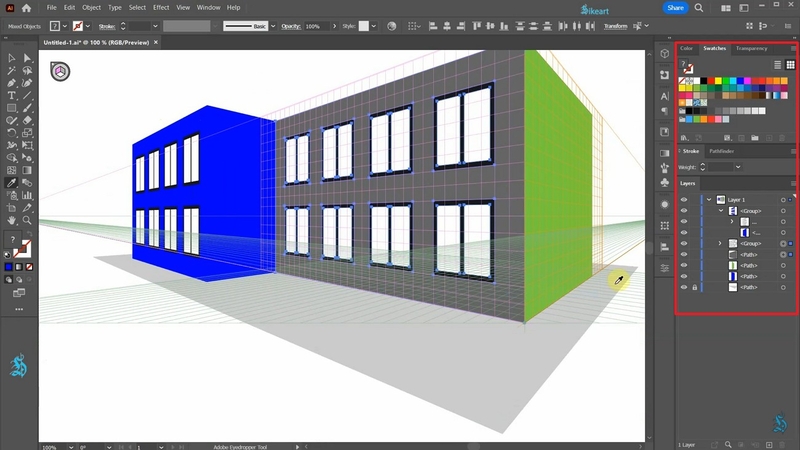This screenshot has height=450, width=800.
Task: Collapse the first Group sublayer
Action: click(721, 211)
